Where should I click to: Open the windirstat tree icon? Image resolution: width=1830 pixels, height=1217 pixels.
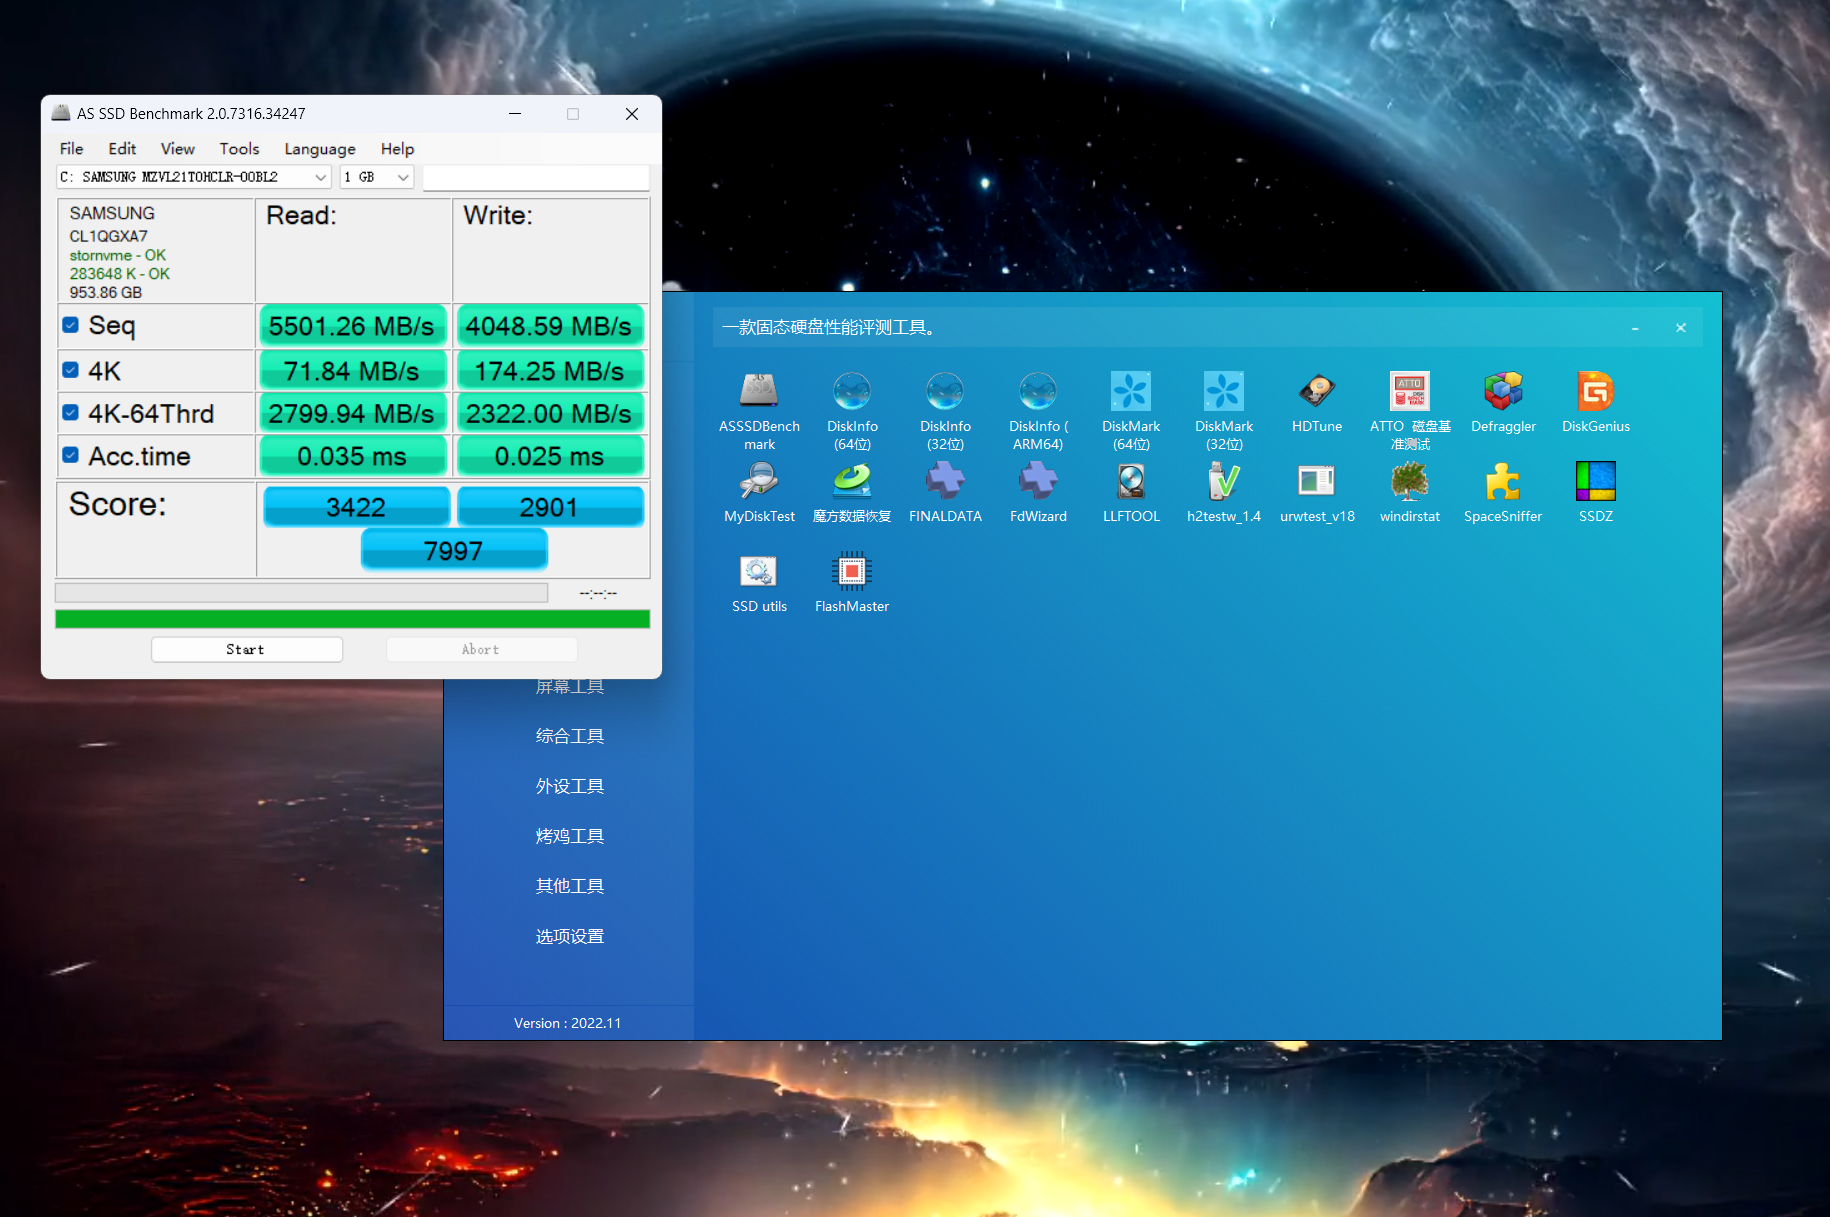(x=1410, y=481)
